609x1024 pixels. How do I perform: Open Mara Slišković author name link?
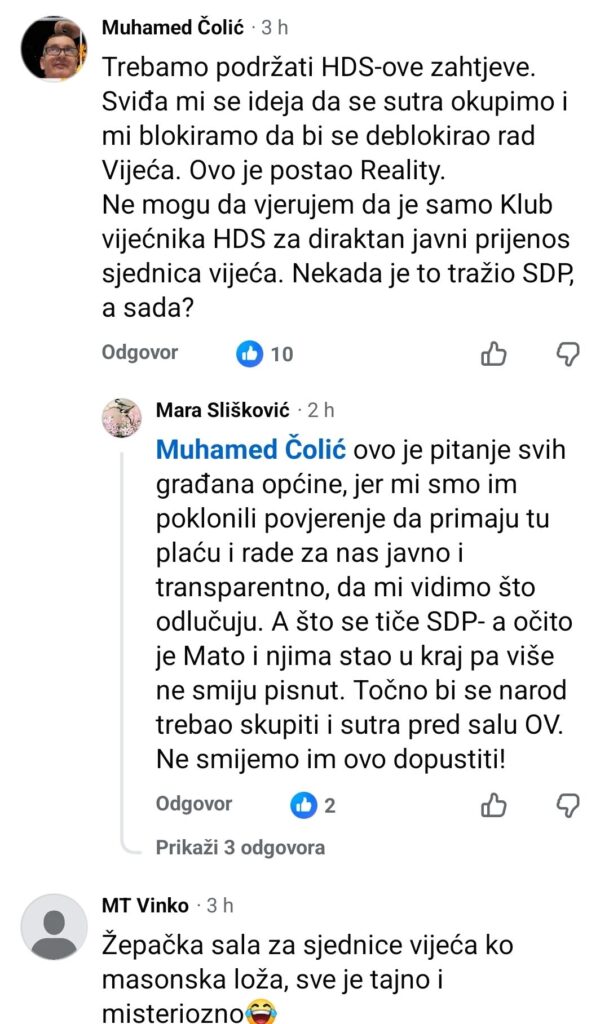click(222, 409)
